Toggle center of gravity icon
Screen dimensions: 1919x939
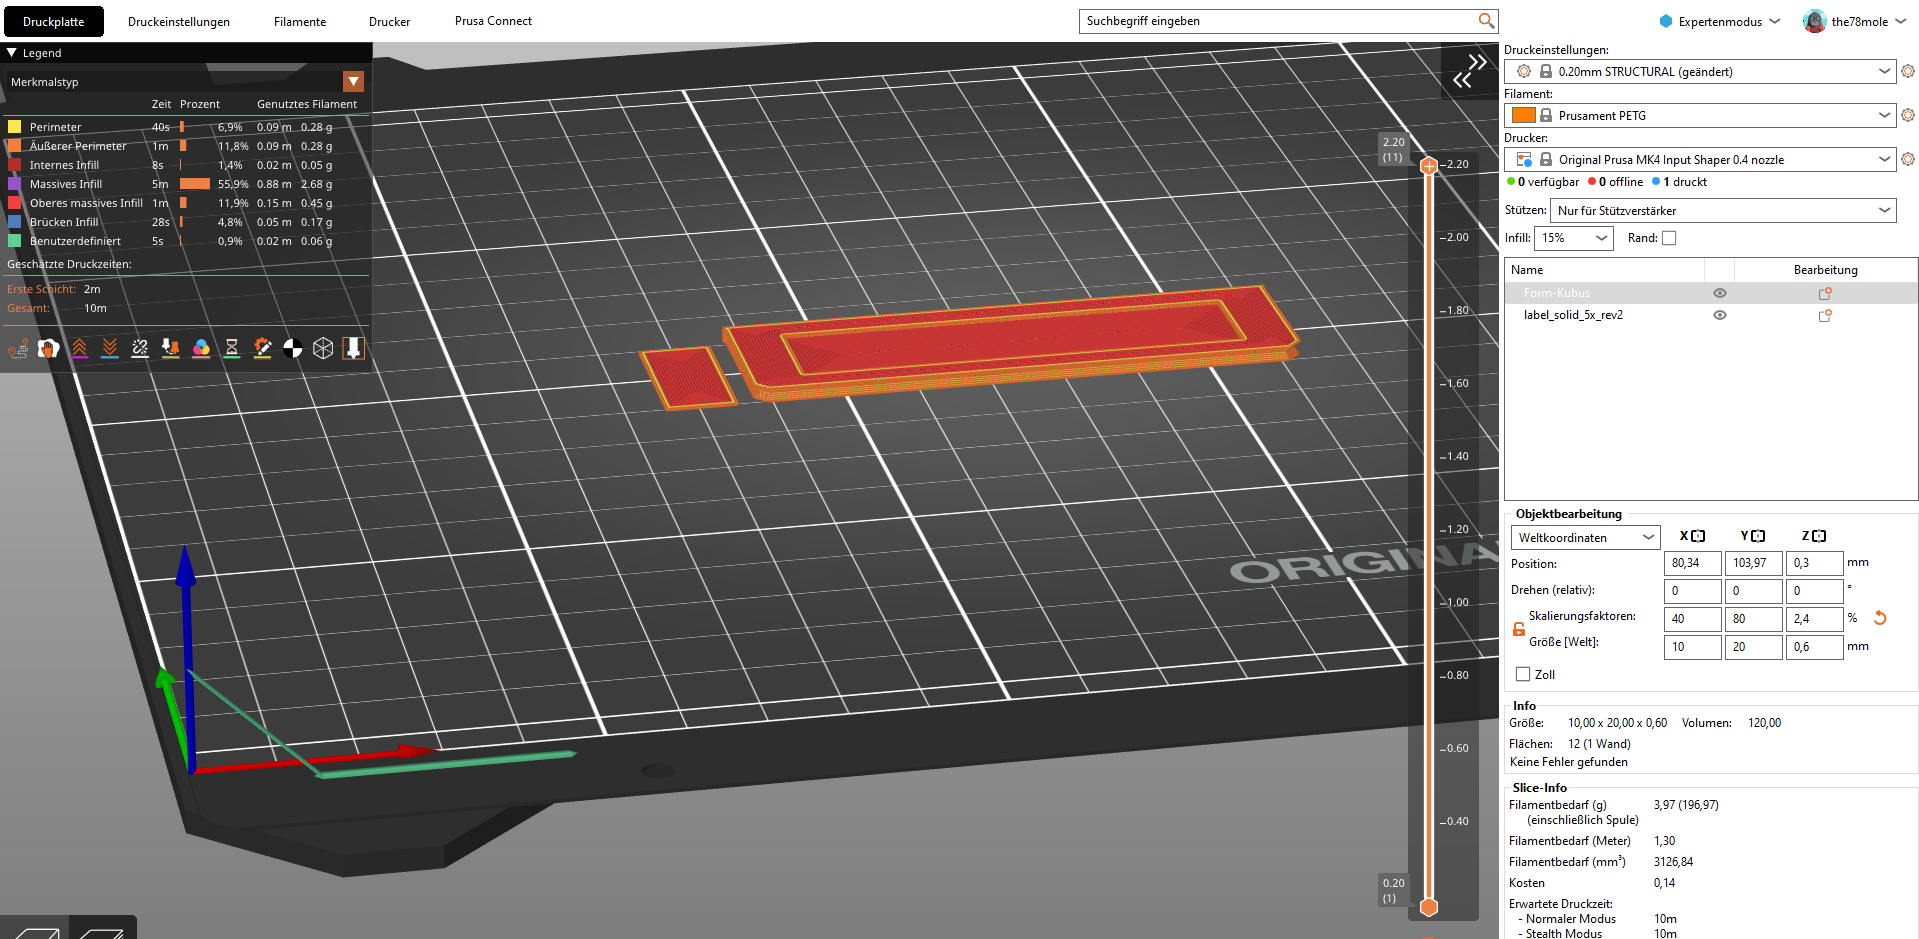point(293,348)
